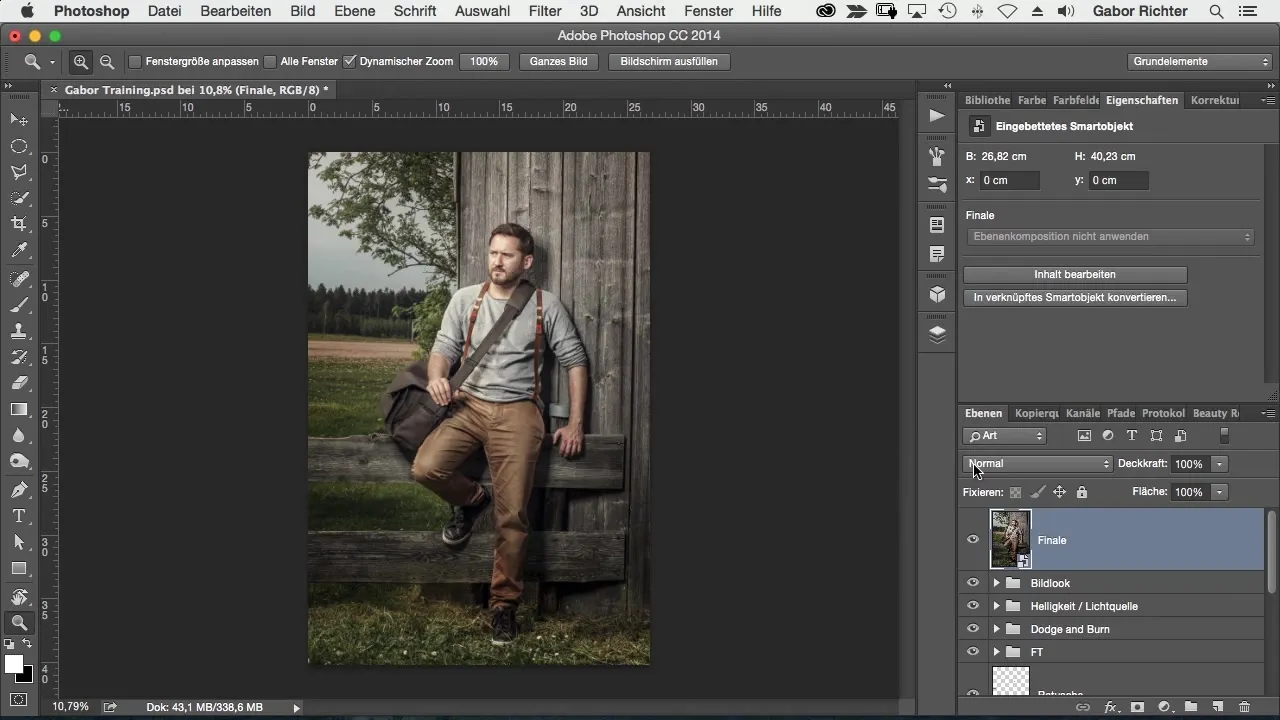Filter layers by smart object type

click(1180, 436)
